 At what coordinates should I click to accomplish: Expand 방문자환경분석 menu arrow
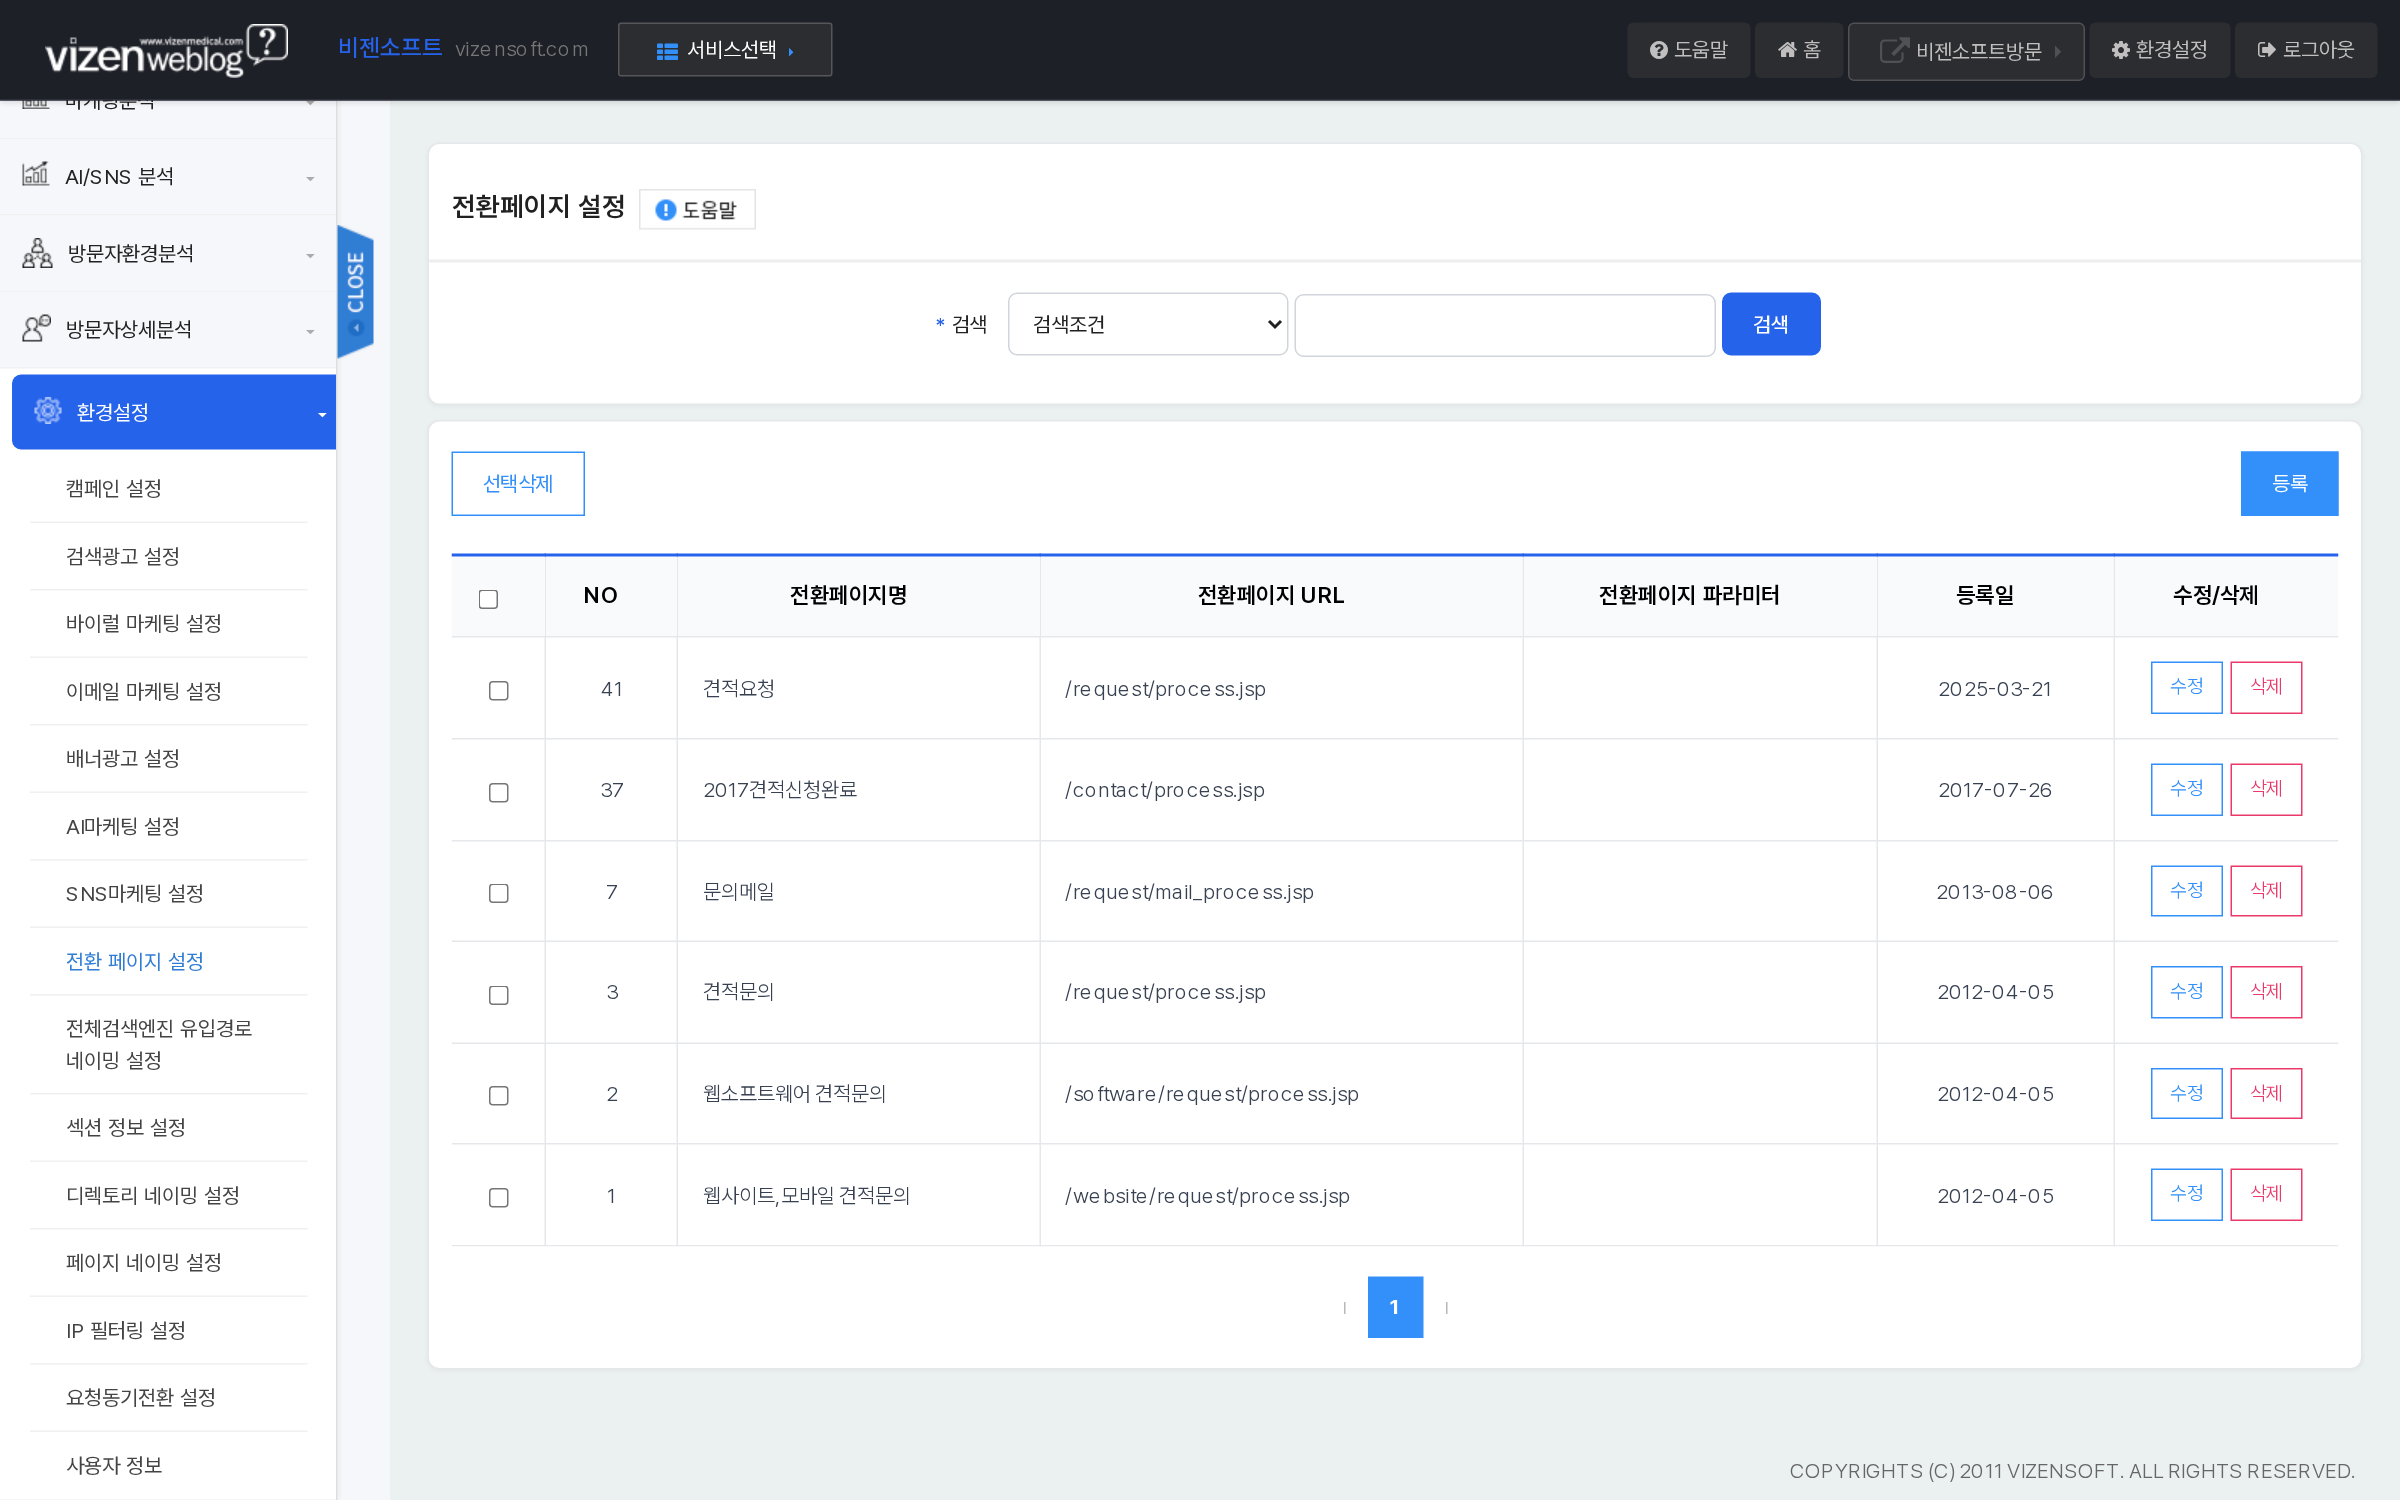(310, 256)
